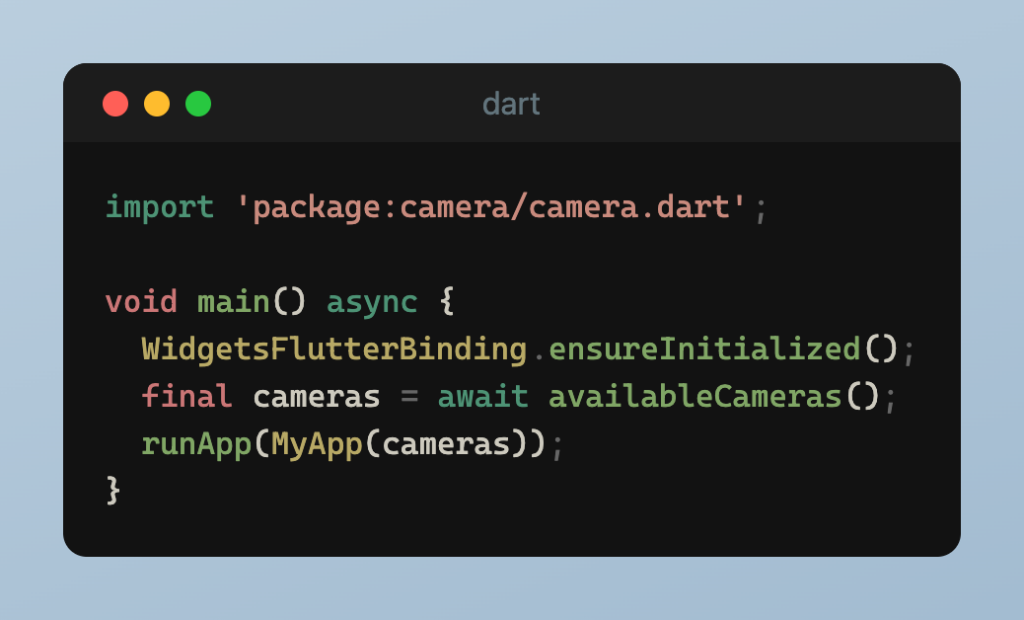1024x620 pixels.
Task: Click the 'final' keyword
Action: pos(187,397)
